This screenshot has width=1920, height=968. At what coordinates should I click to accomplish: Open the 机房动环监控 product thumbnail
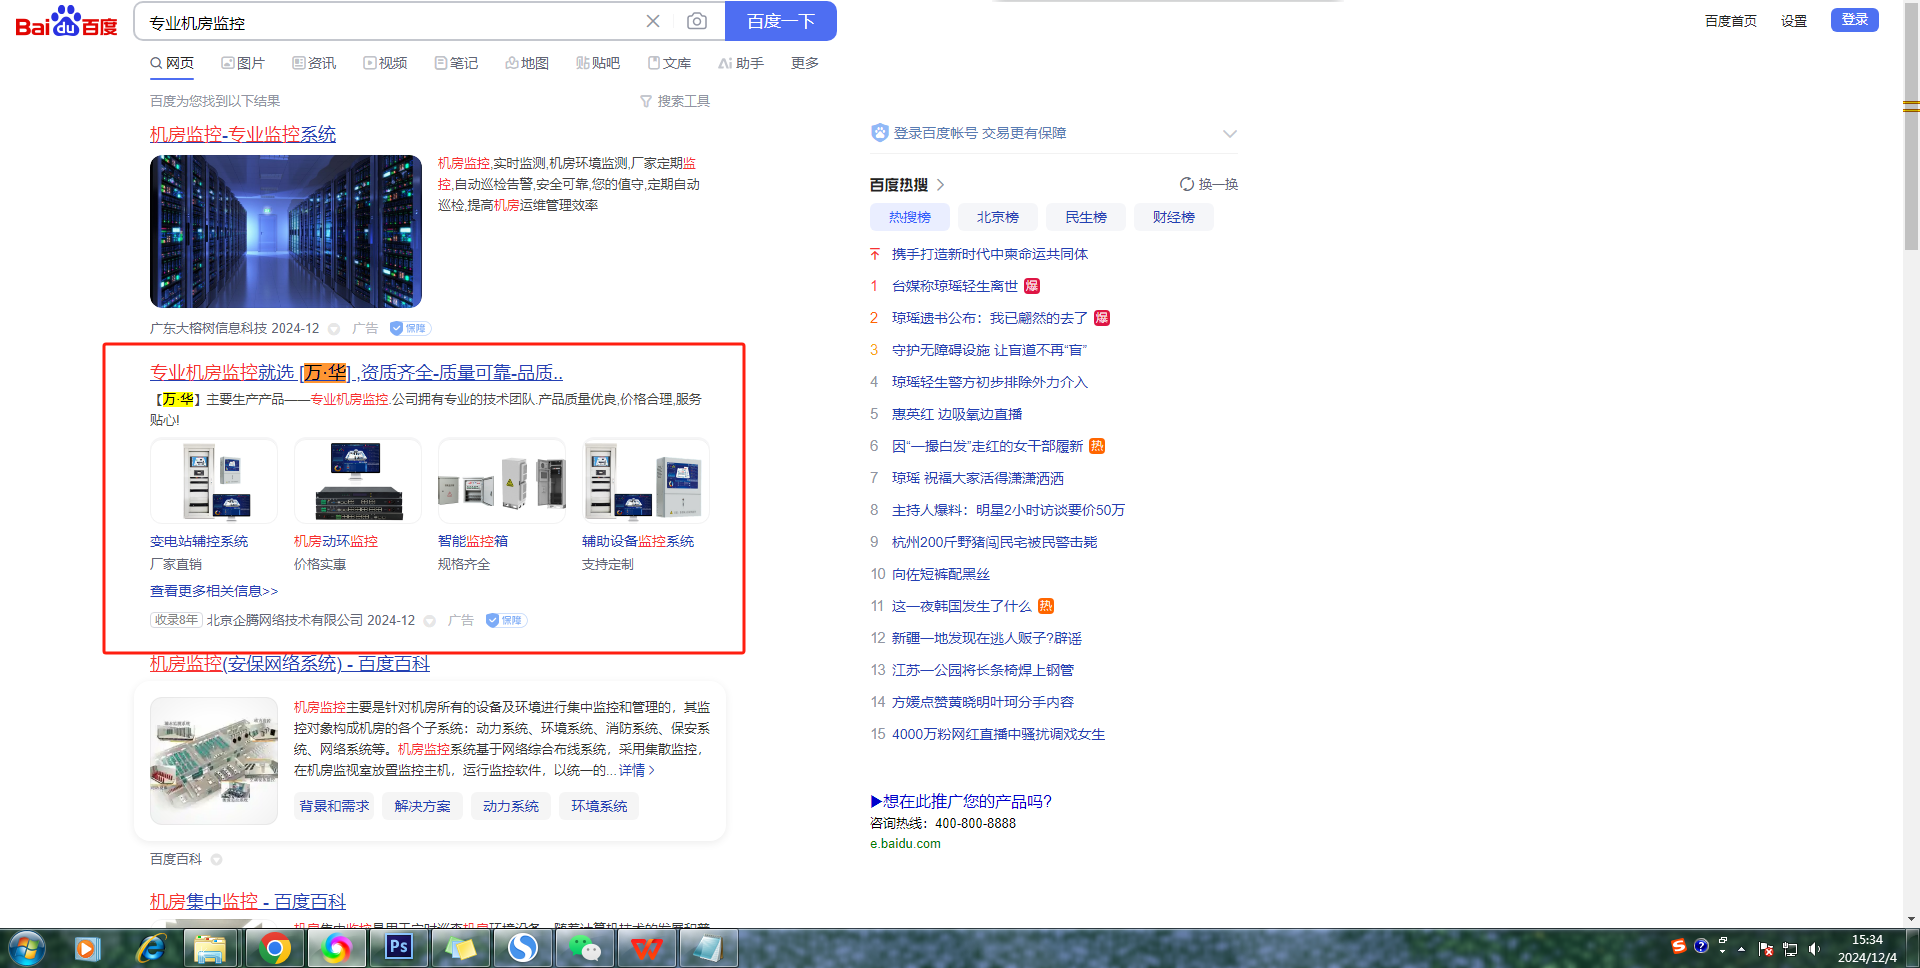(358, 481)
